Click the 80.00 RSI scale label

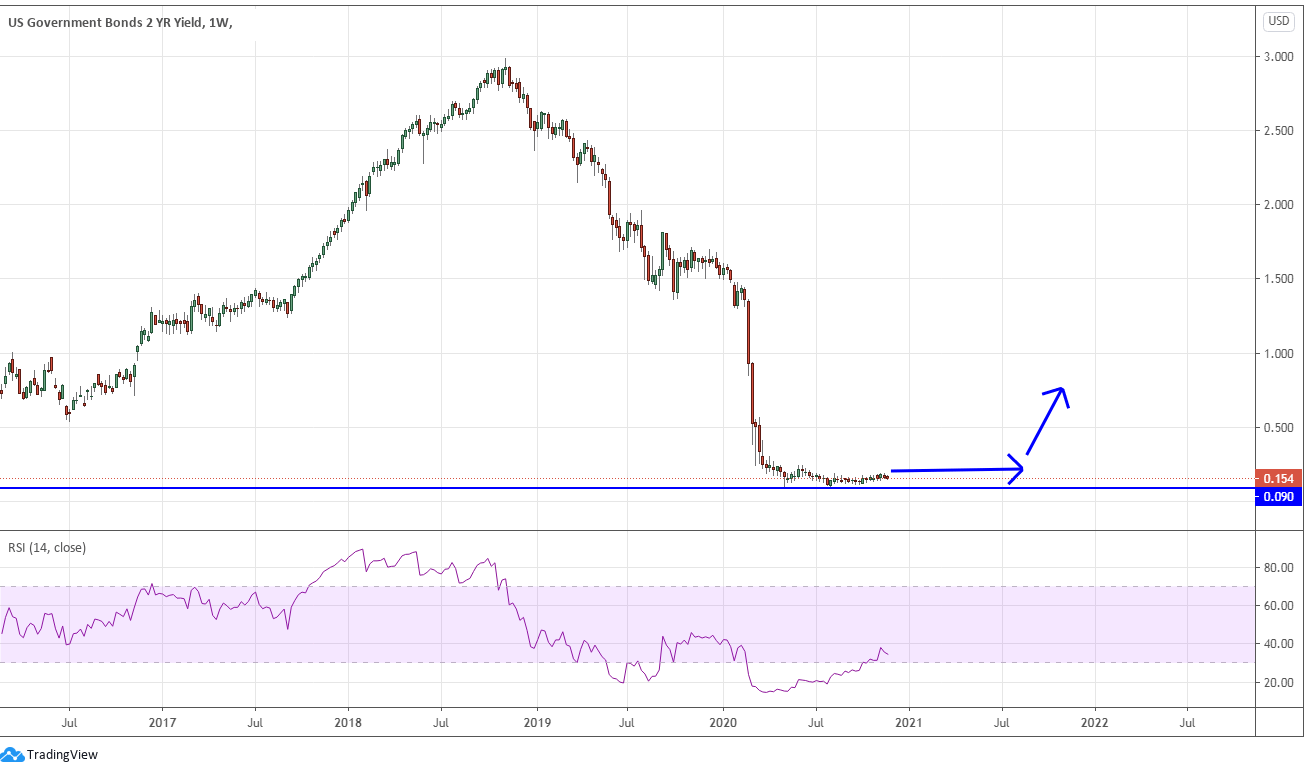(x=1279, y=567)
